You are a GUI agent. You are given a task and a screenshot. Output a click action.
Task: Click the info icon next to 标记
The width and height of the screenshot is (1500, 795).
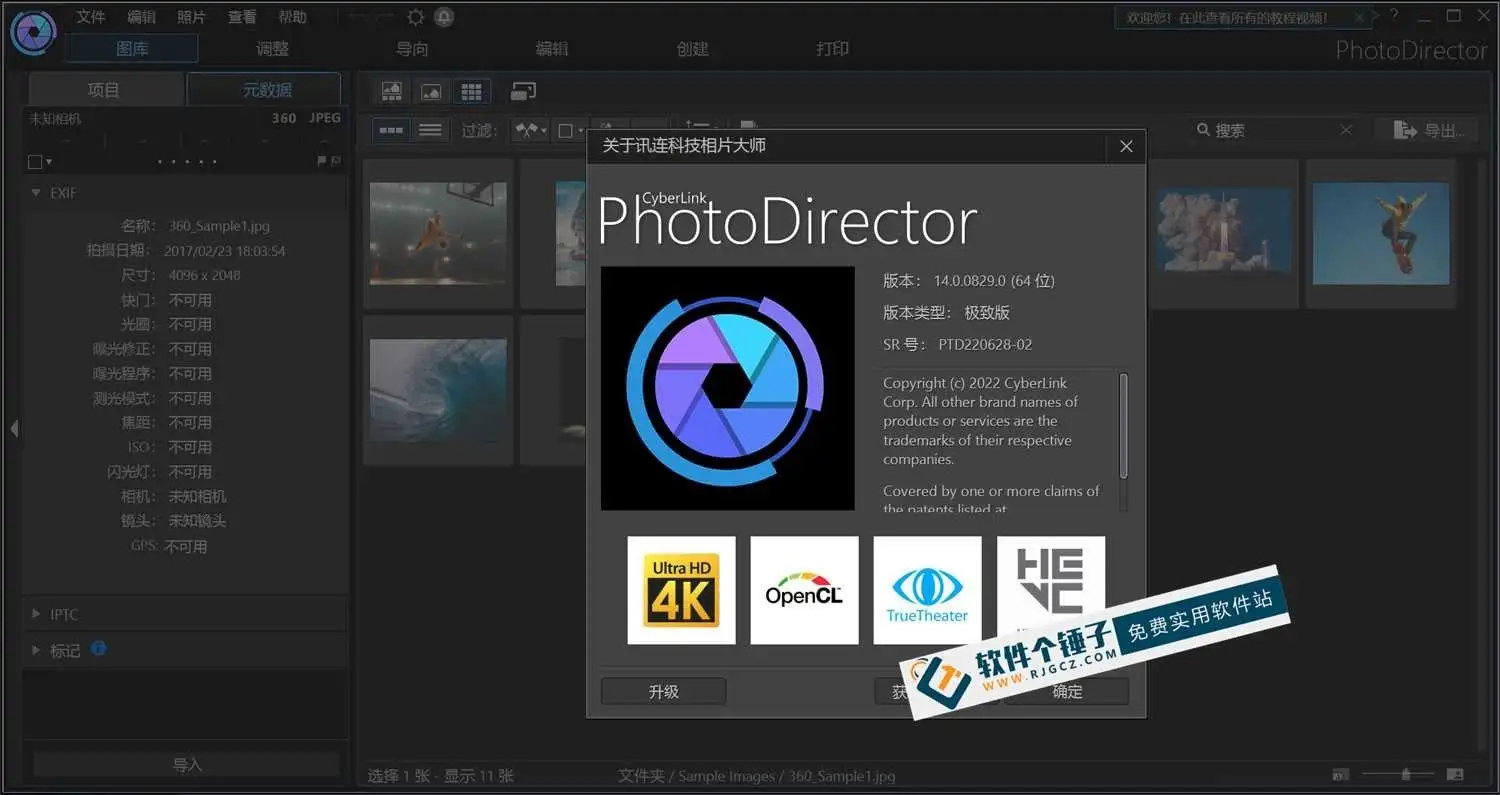(97, 649)
